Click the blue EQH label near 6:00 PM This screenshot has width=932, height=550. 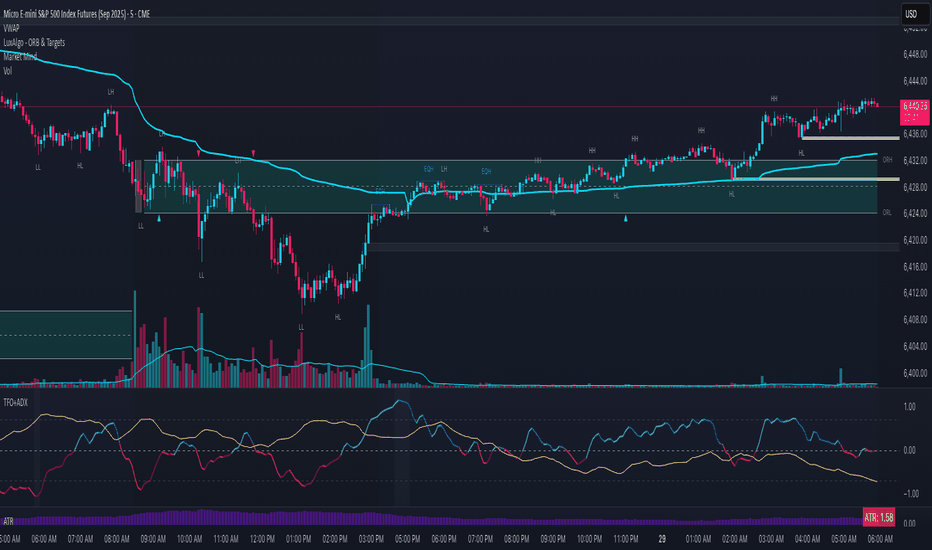click(429, 169)
